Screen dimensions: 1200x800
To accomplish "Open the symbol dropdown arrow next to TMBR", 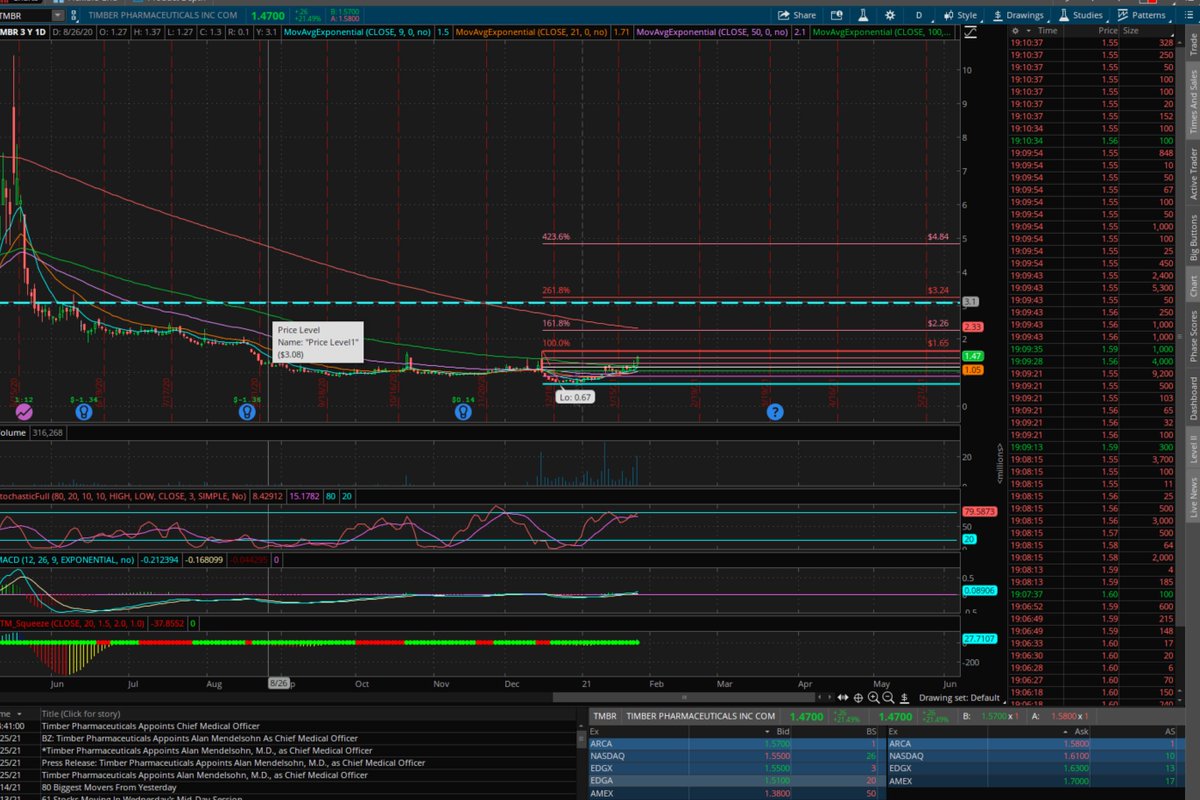I will 57,15.
